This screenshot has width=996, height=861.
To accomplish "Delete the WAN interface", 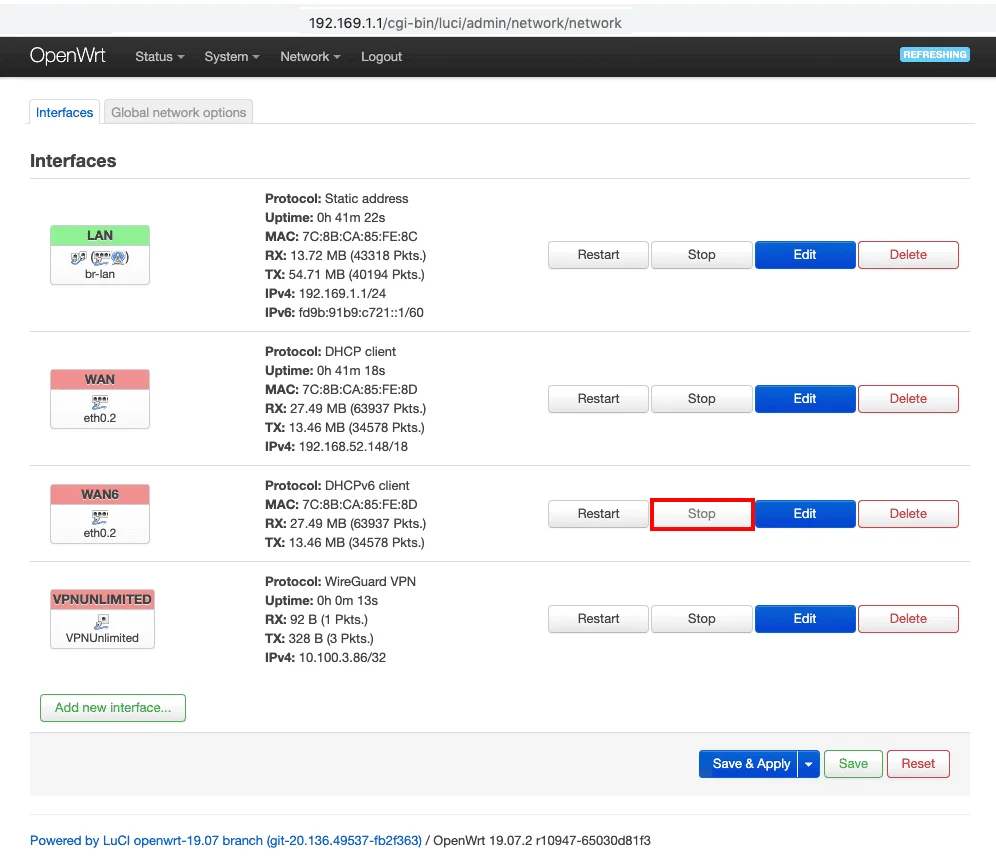I will pyautogui.click(x=908, y=399).
